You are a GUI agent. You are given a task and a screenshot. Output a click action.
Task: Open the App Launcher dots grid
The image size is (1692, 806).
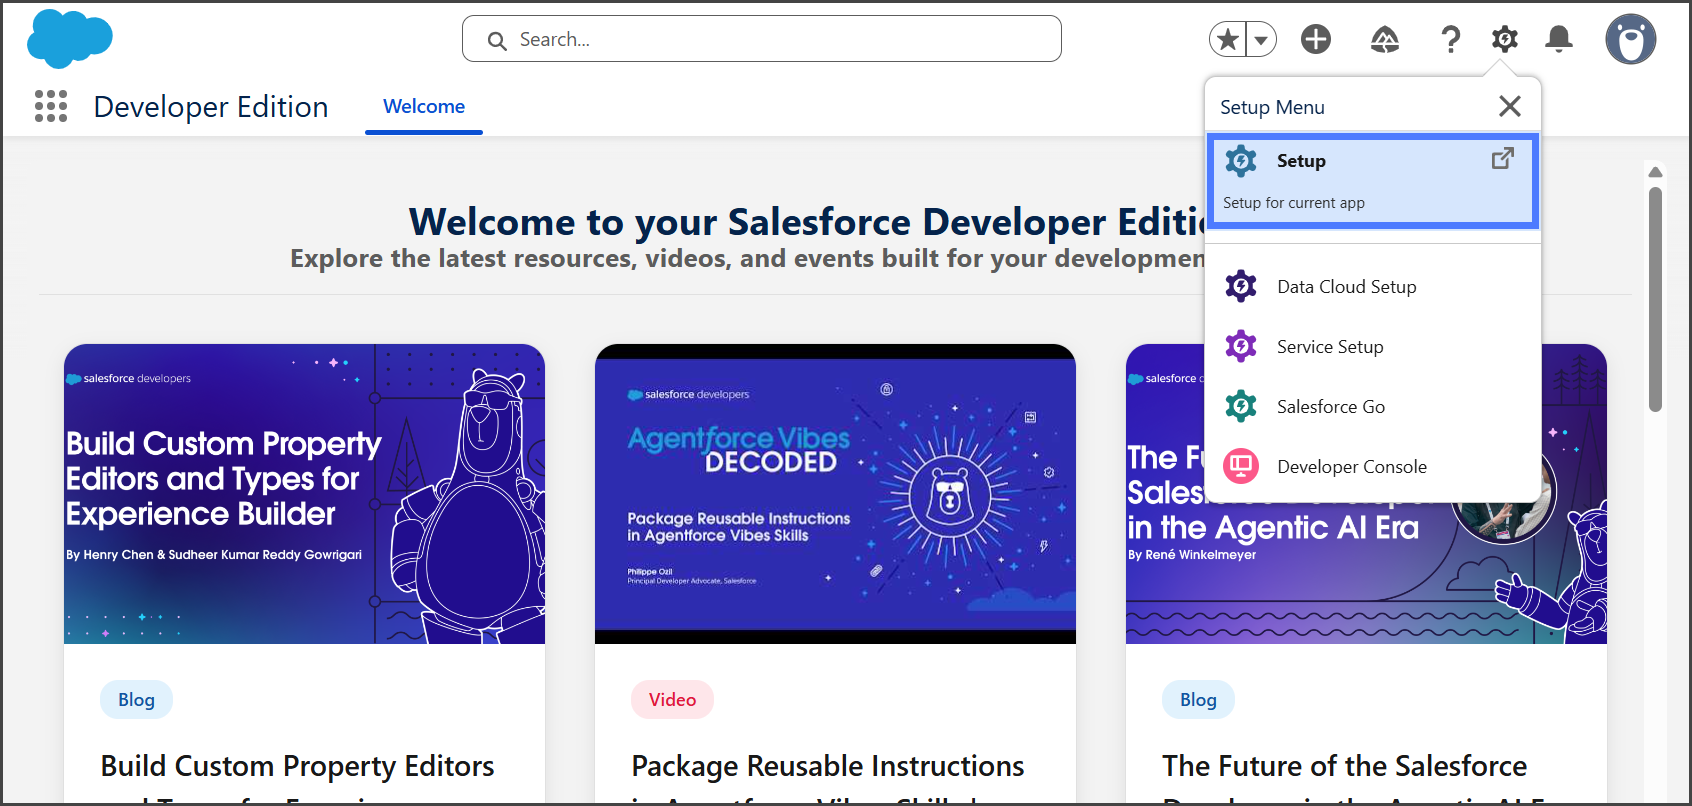[51, 106]
